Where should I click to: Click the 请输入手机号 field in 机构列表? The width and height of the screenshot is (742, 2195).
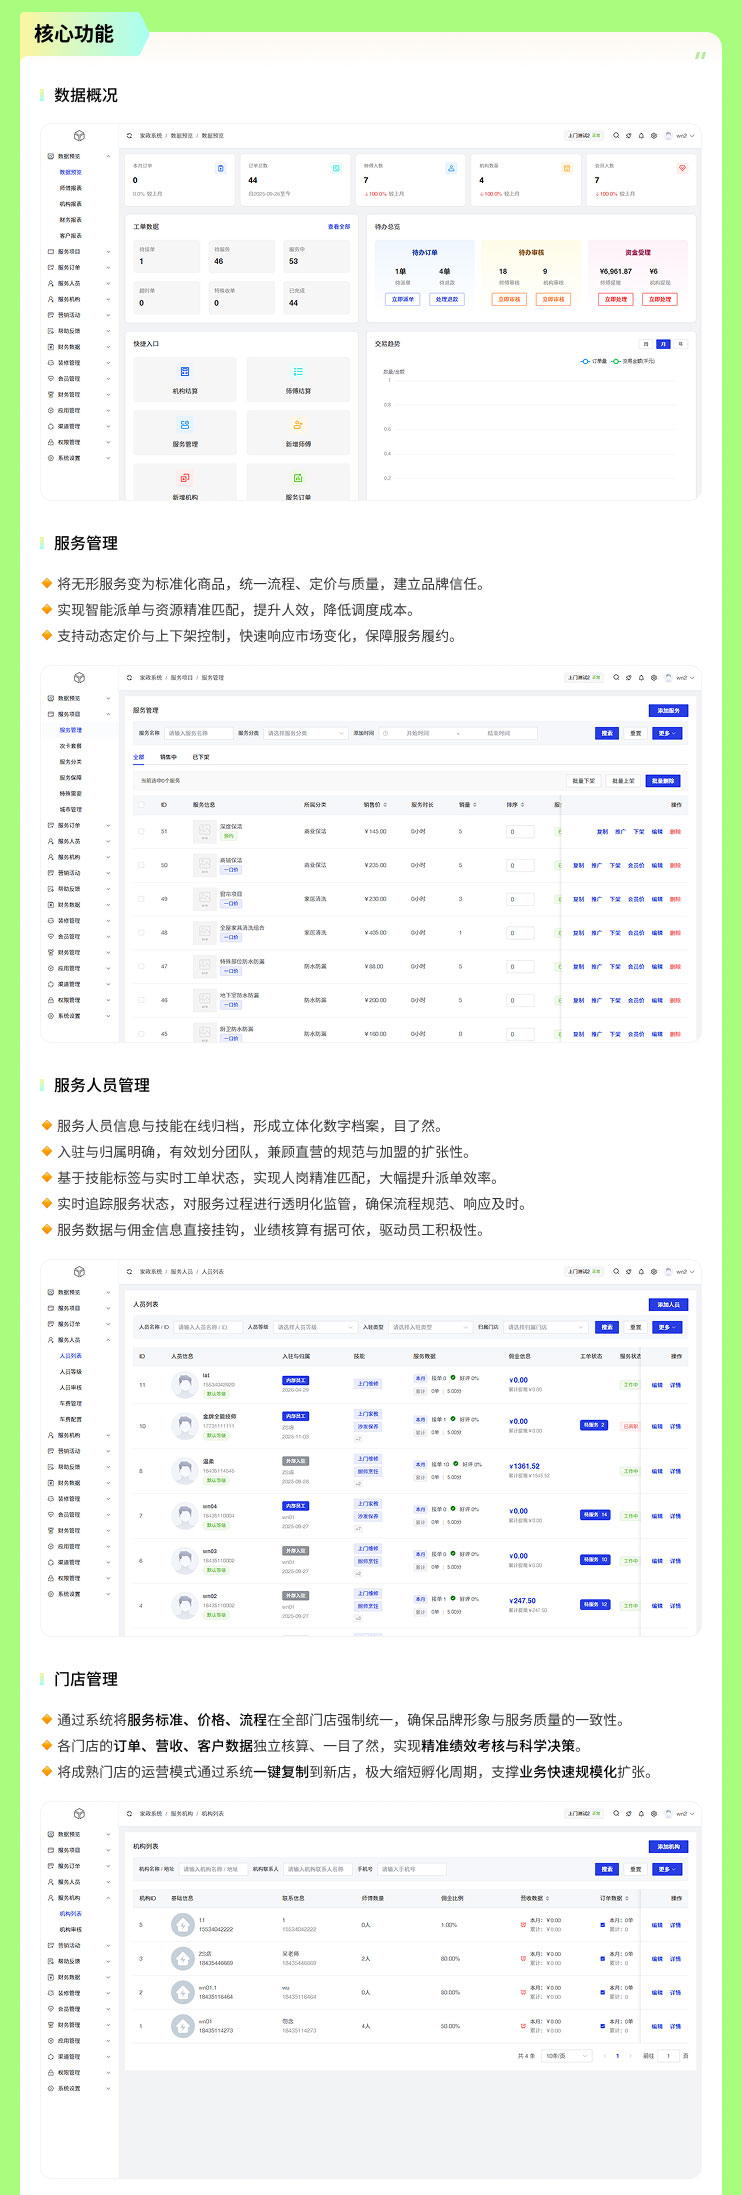pyautogui.click(x=412, y=1869)
